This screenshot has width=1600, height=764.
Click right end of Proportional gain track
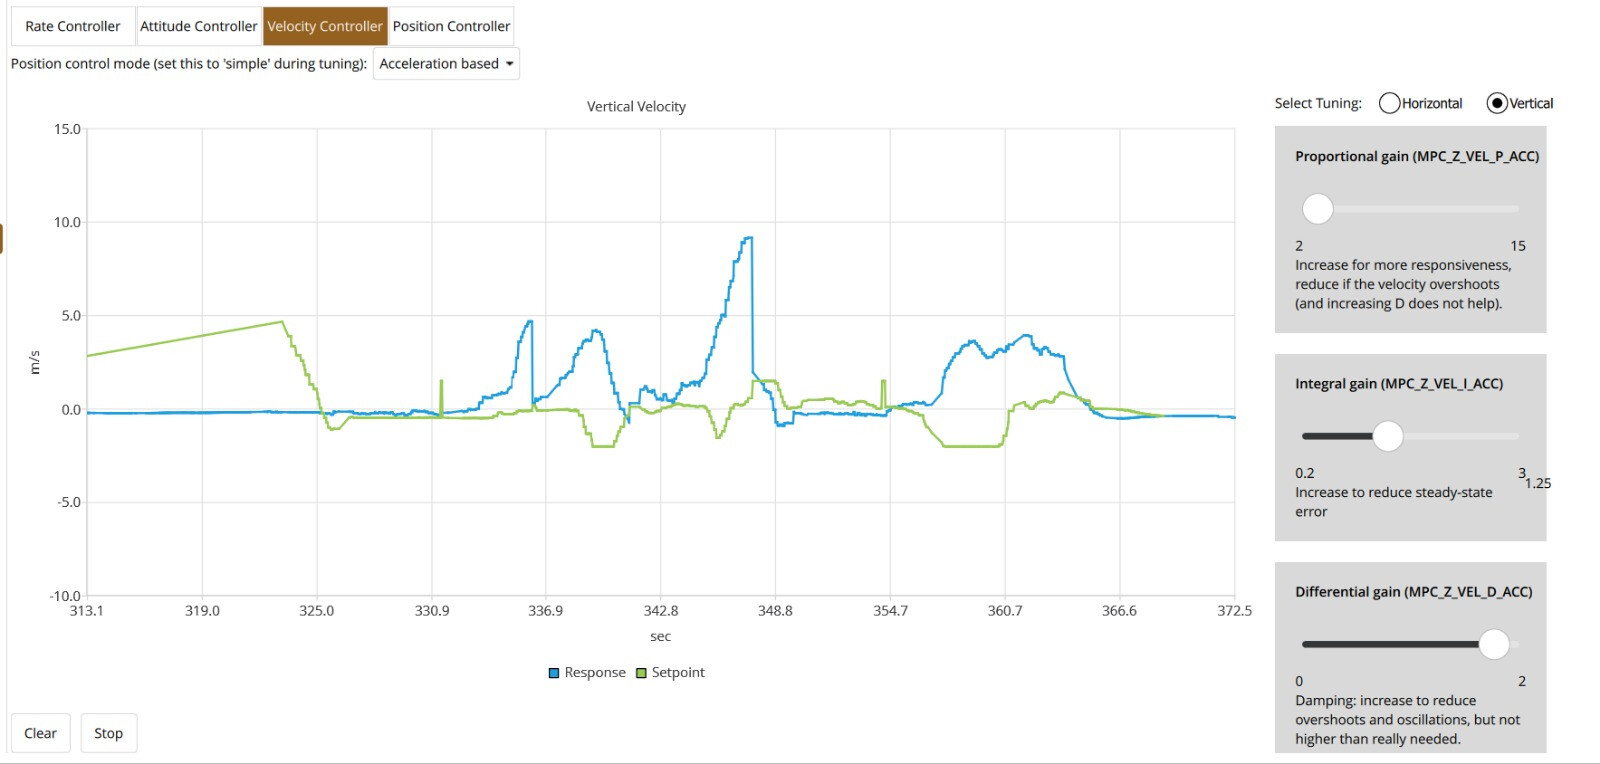(x=1515, y=209)
